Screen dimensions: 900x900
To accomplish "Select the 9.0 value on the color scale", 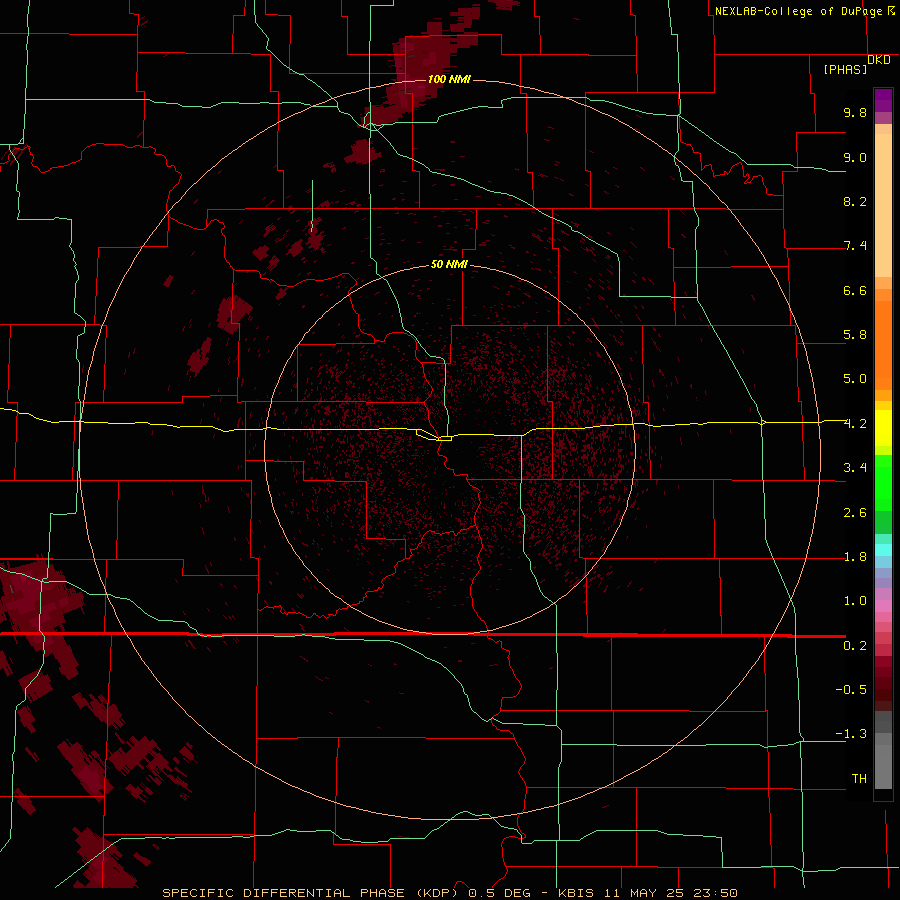I will 855,157.
